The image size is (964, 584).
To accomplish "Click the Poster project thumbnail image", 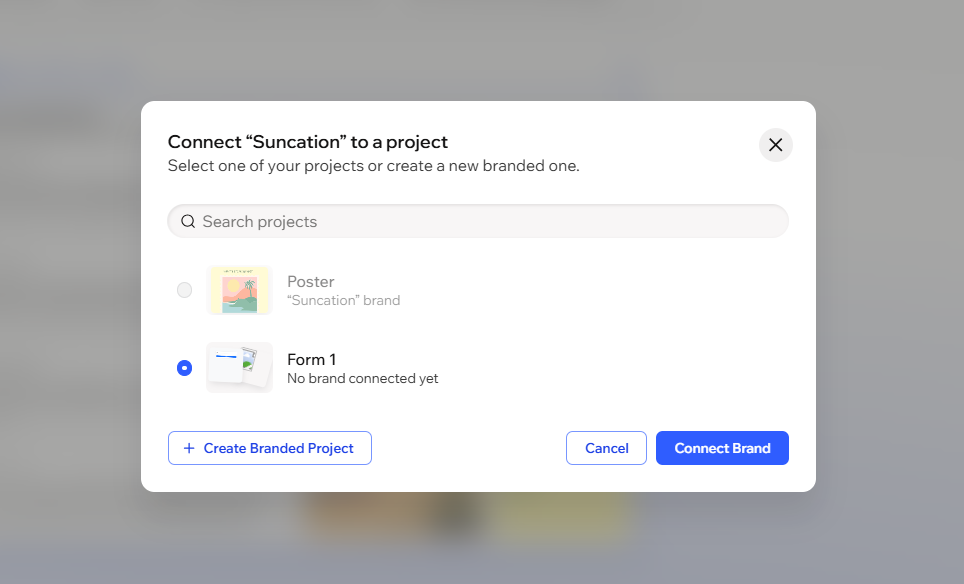I will tap(239, 289).
